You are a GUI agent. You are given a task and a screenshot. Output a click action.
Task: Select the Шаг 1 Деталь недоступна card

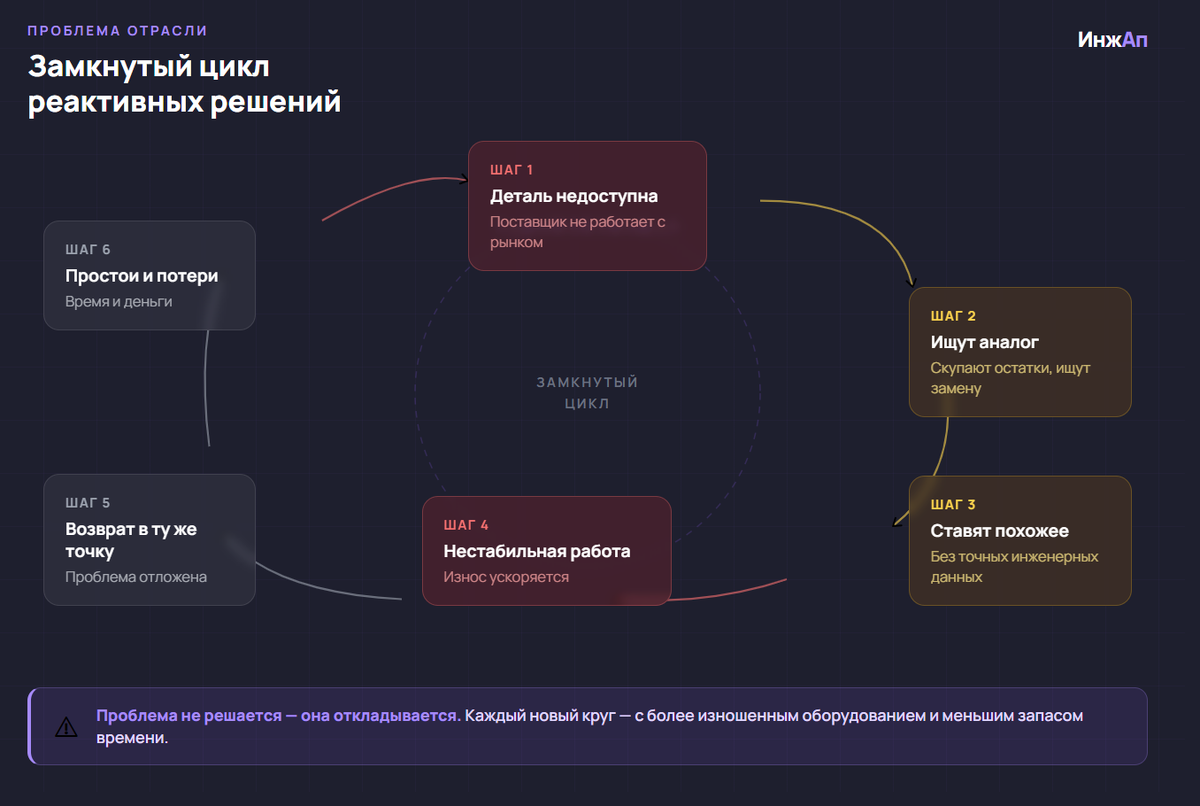click(x=588, y=206)
